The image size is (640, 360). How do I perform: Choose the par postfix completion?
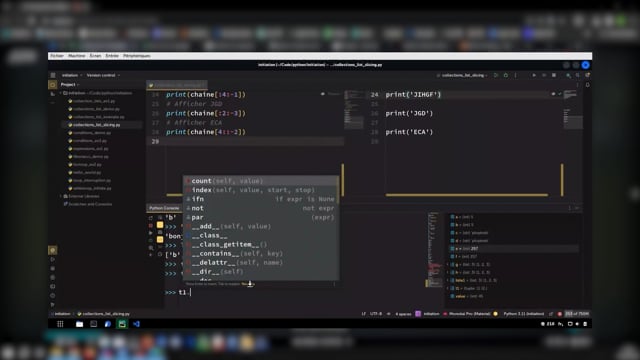[x=261, y=217]
